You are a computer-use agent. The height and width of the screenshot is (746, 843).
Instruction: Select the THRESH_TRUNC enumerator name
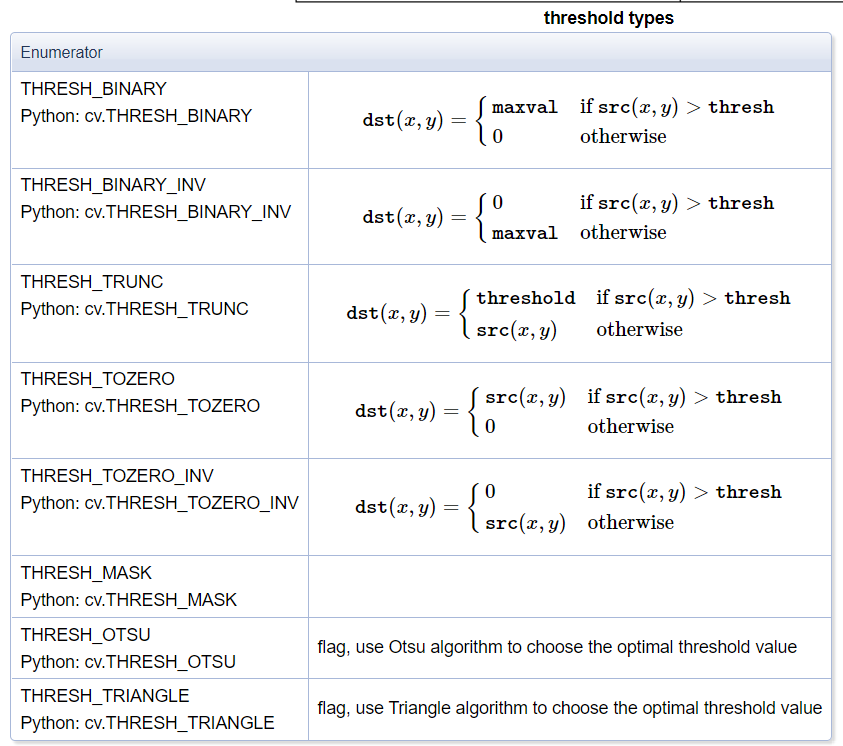coord(92,282)
